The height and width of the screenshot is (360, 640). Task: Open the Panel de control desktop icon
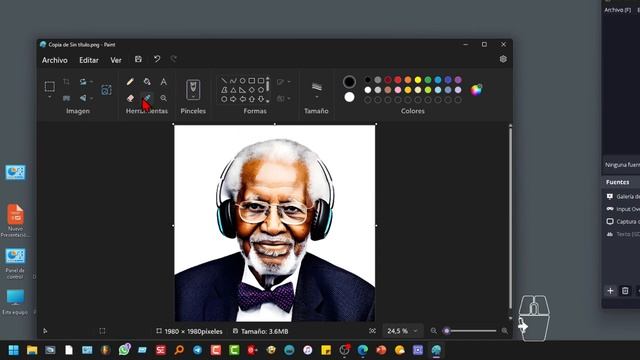(15, 263)
